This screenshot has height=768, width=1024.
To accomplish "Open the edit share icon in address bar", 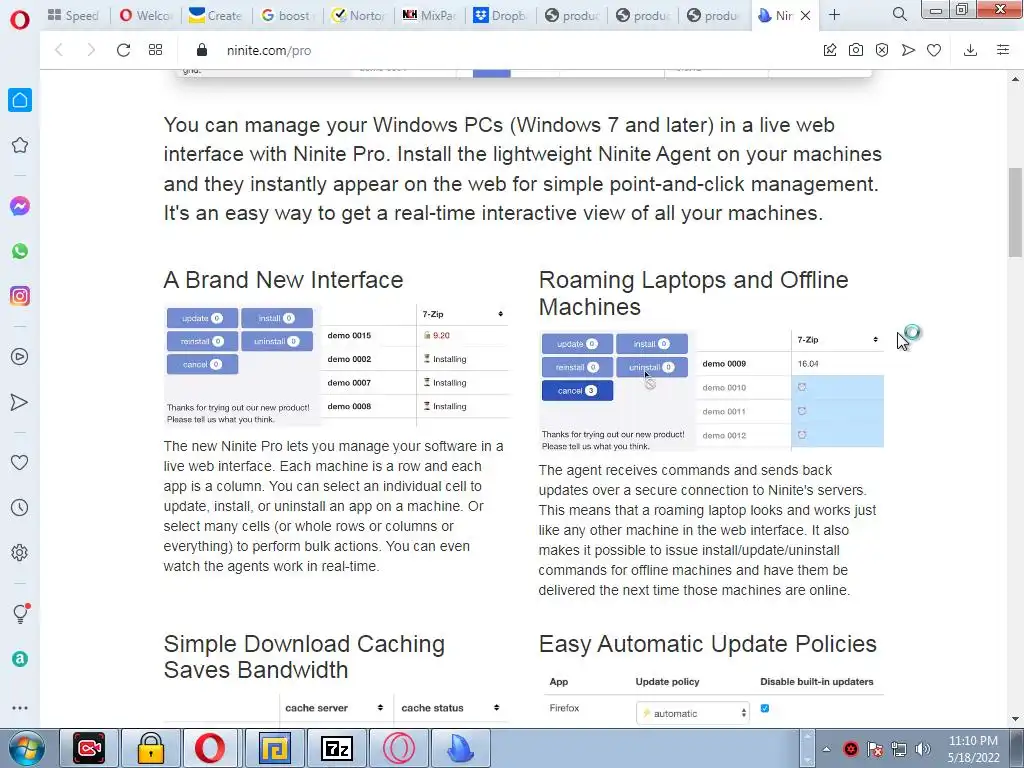I will tap(830, 50).
